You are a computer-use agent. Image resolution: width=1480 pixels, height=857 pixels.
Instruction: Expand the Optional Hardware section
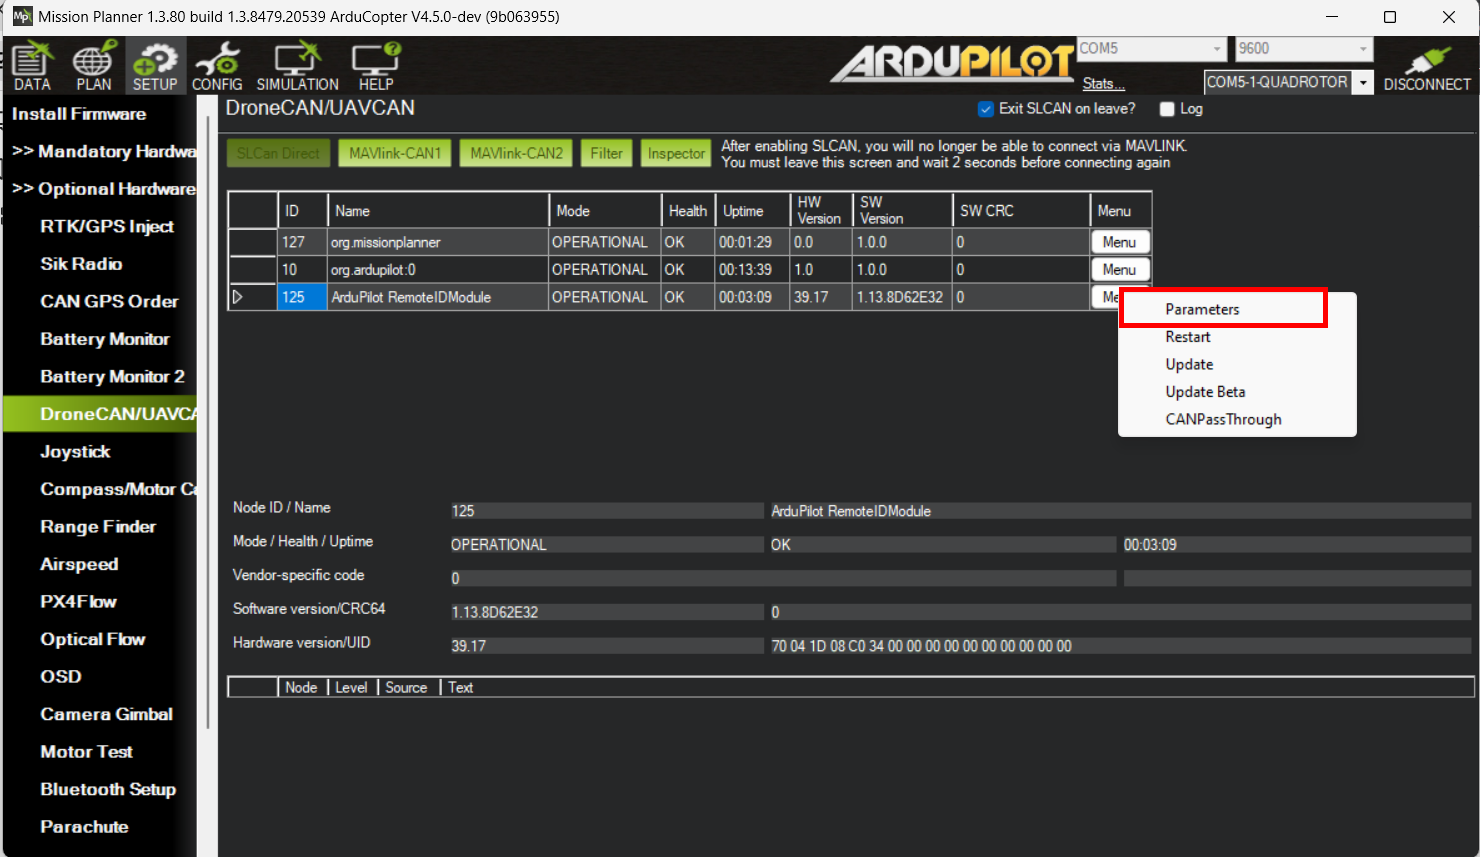(x=104, y=189)
